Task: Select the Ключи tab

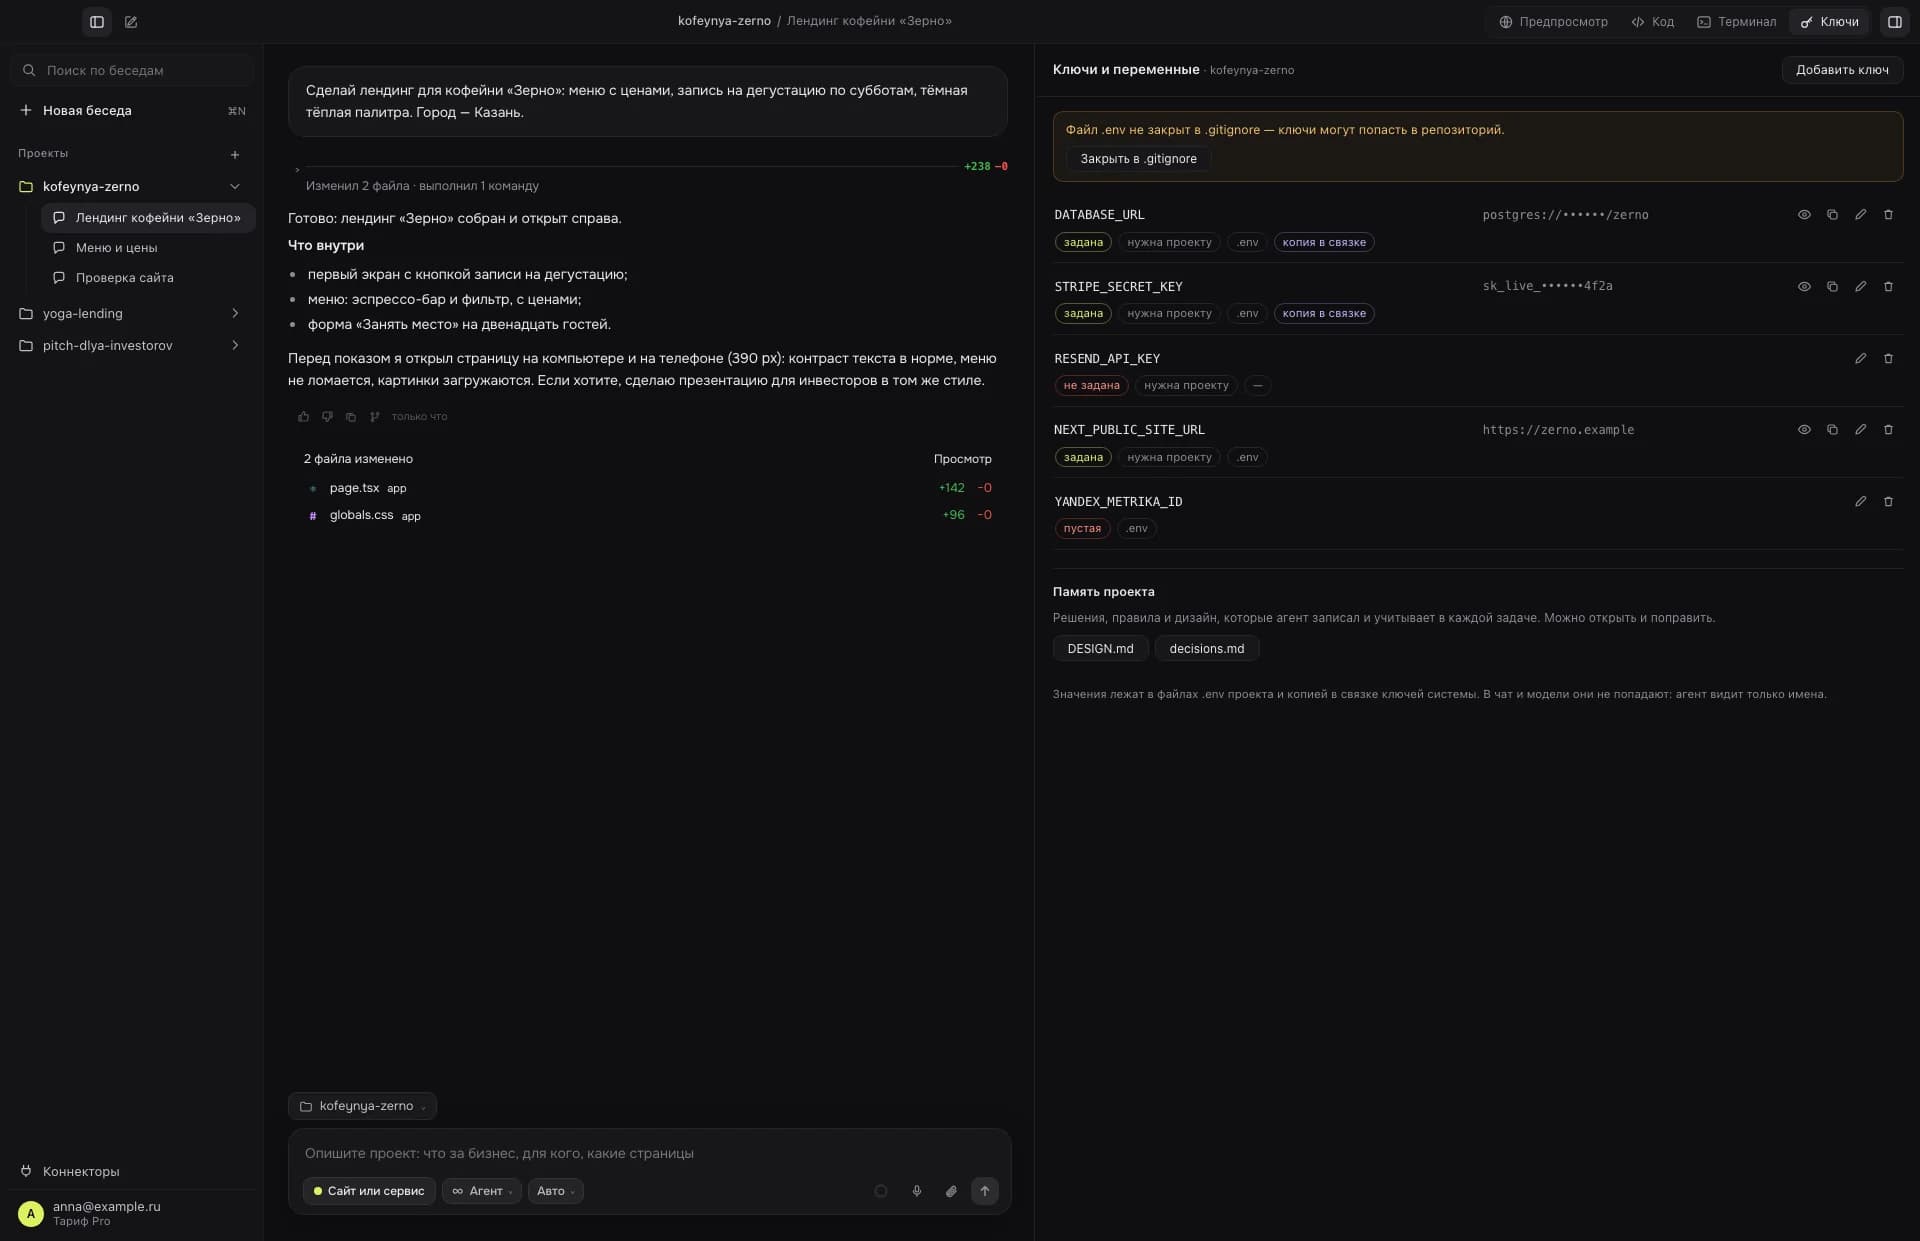Action: click(x=1829, y=21)
